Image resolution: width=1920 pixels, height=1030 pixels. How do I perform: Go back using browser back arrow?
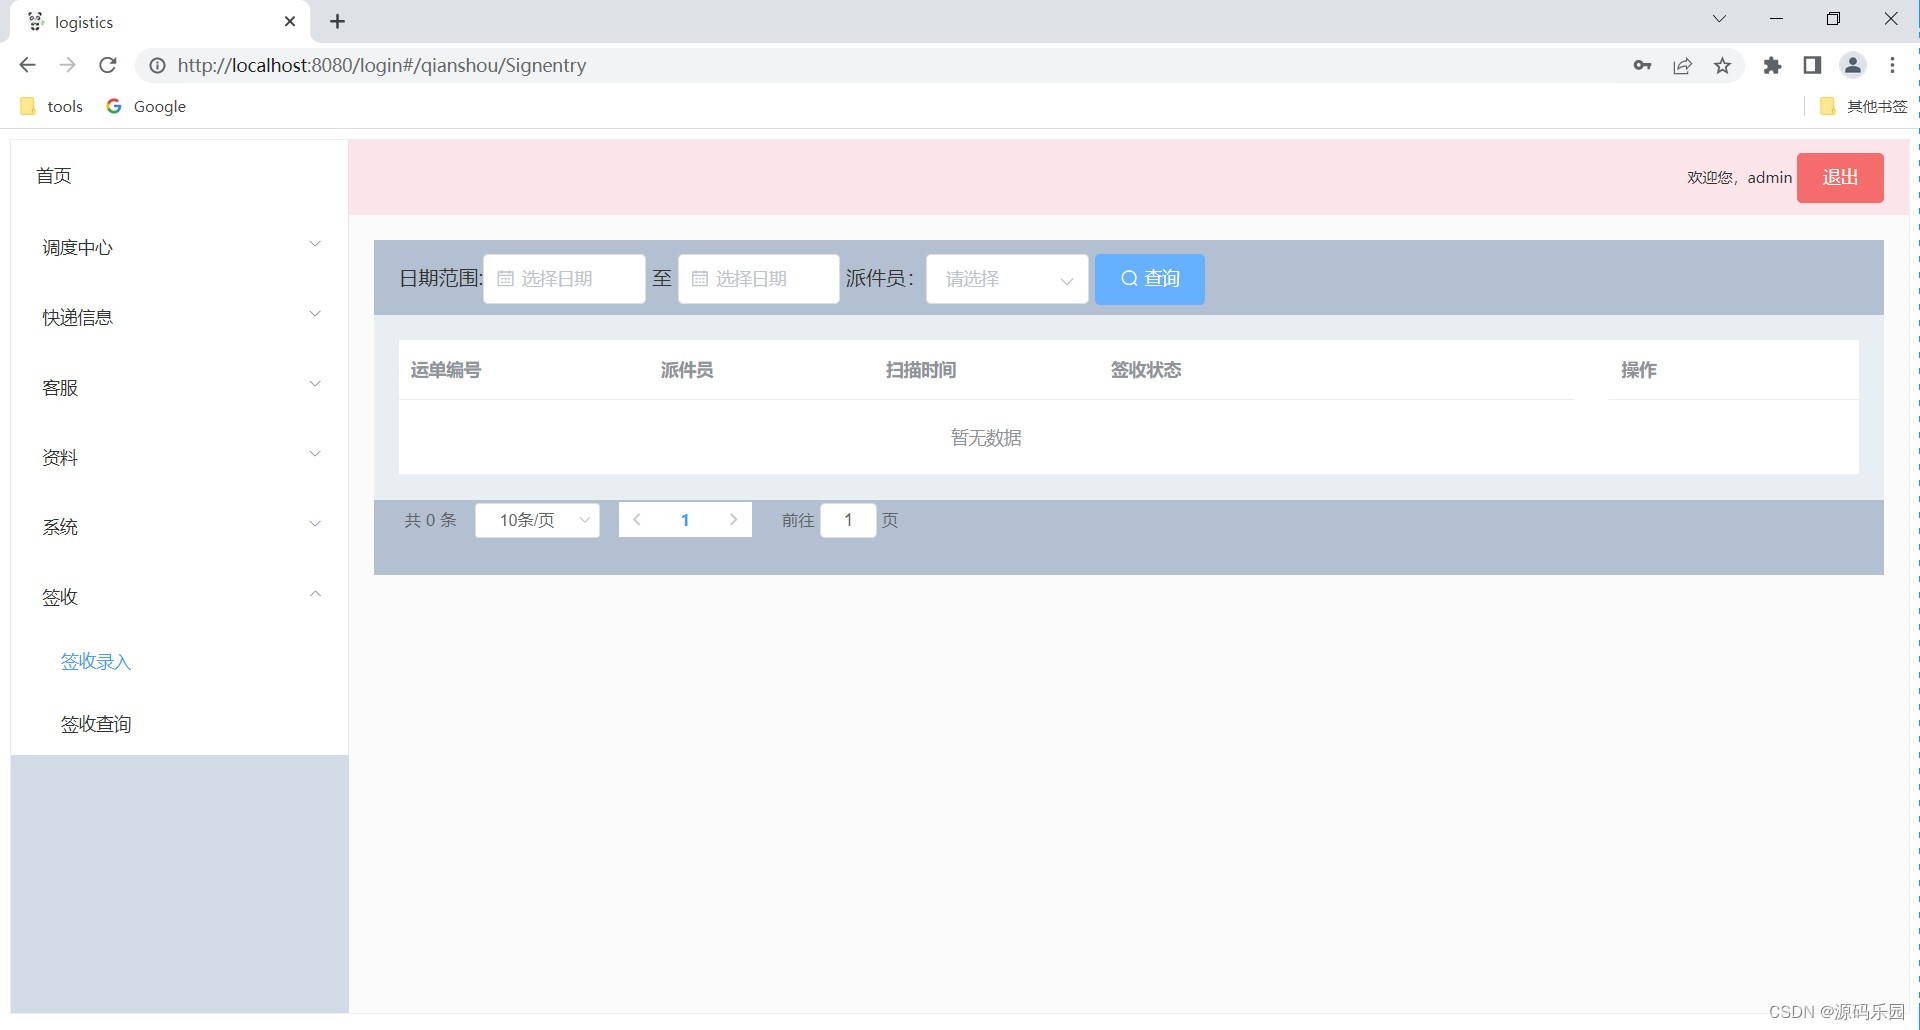pyautogui.click(x=27, y=65)
